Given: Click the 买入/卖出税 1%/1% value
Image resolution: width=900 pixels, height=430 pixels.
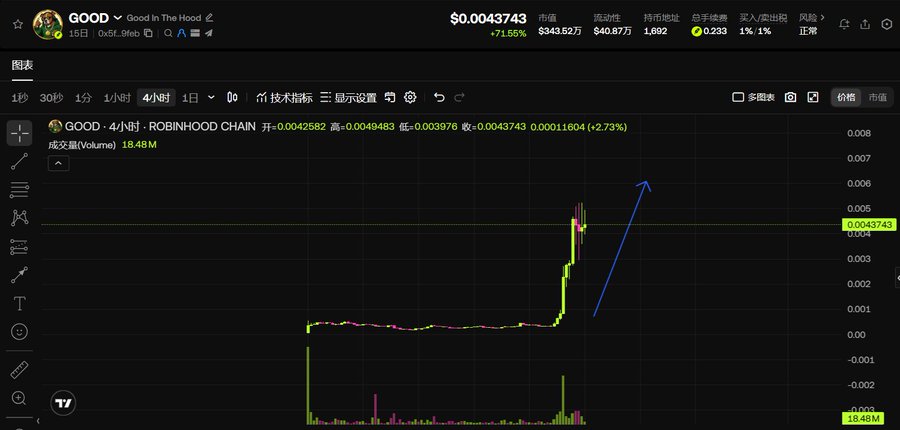Looking at the screenshot, I should coord(755,31).
